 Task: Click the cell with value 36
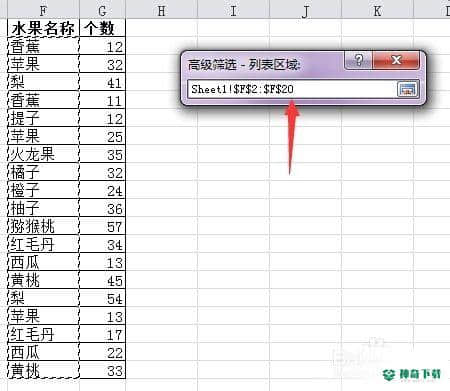coord(102,208)
